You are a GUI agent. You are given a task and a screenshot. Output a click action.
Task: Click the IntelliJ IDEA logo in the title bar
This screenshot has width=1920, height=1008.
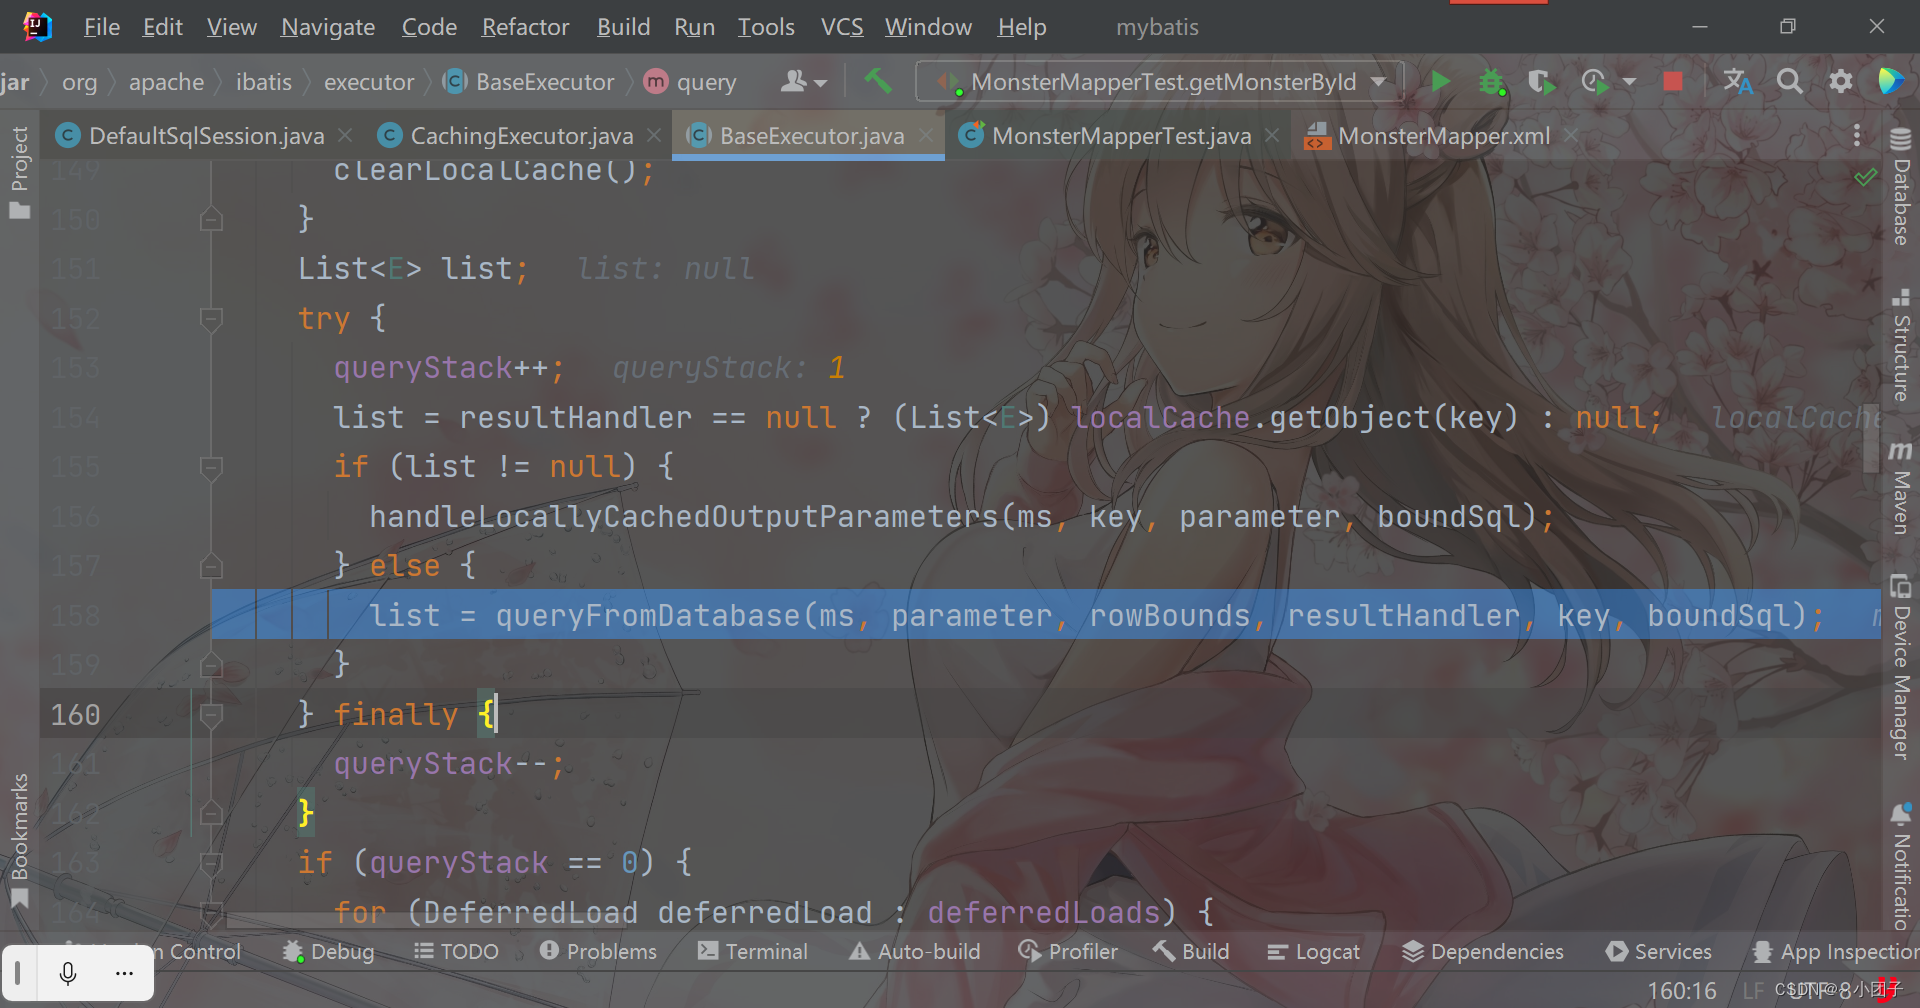click(37, 27)
